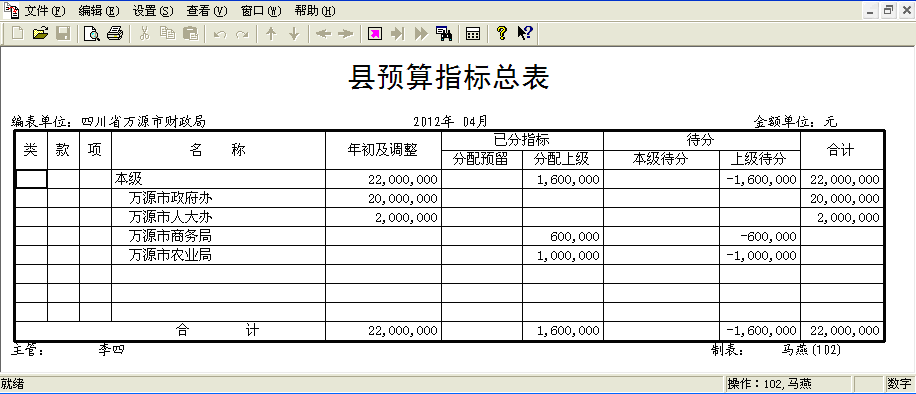
Task: Click the 本级待分 column header
Action: coord(661,159)
